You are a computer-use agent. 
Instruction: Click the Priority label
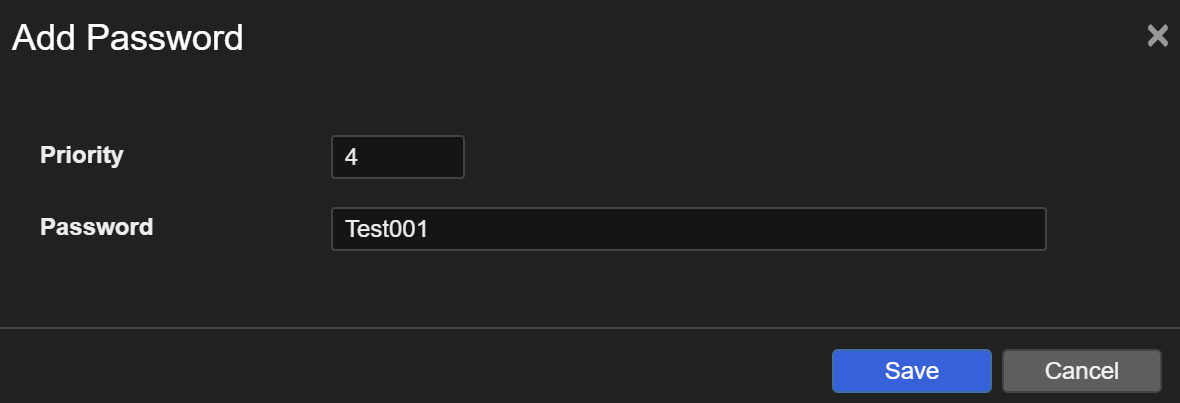[81, 155]
